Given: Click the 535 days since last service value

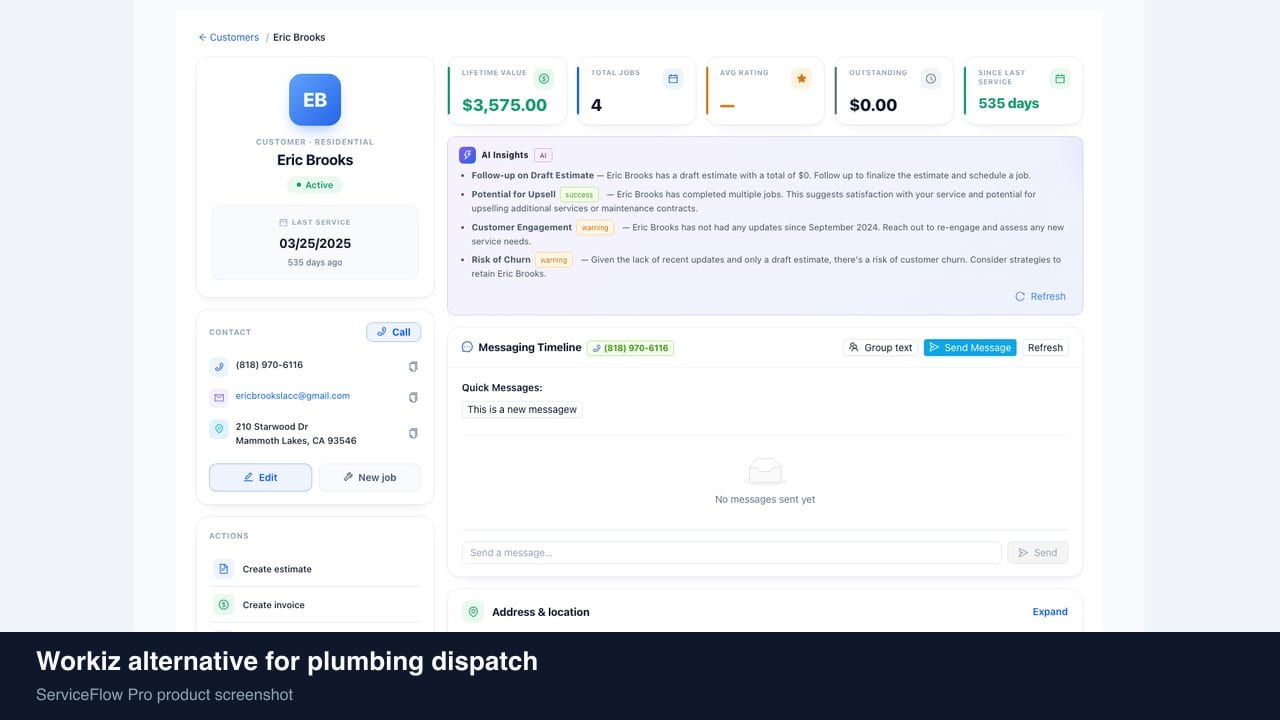Looking at the screenshot, I should click(x=1008, y=103).
